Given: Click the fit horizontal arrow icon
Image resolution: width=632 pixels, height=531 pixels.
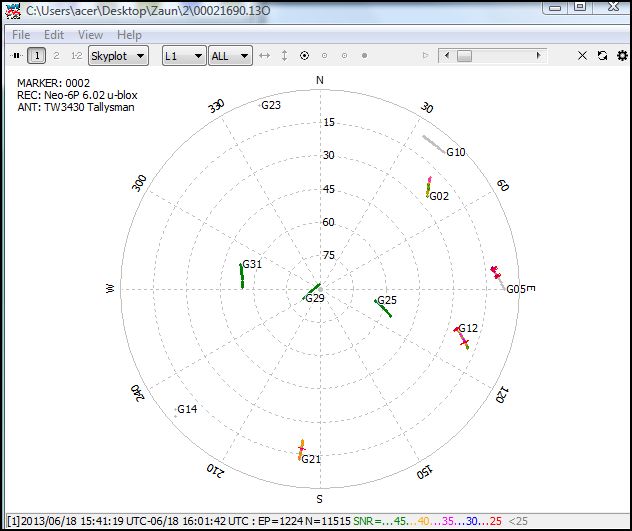Looking at the screenshot, I should tap(265, 56).
